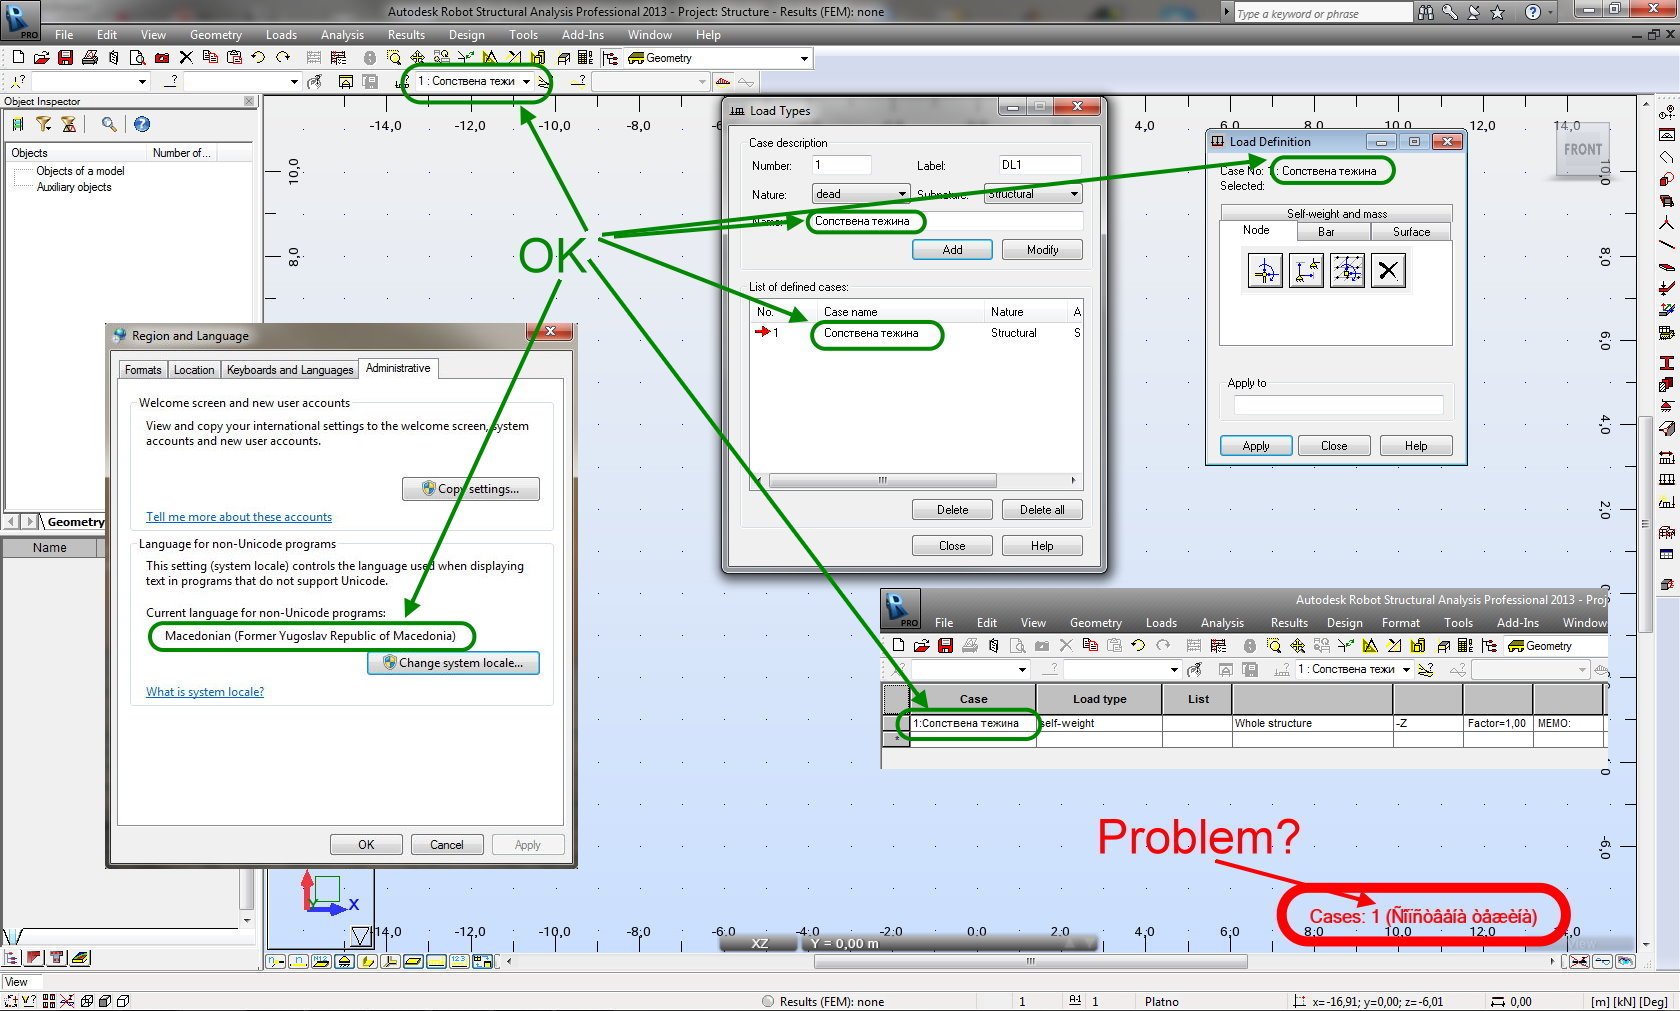The height and width of the screenshot is (1011, 1680).
Task: Click the binoculars search icon in title bar
Action: pyautogui.click(x=1426, y=12)
